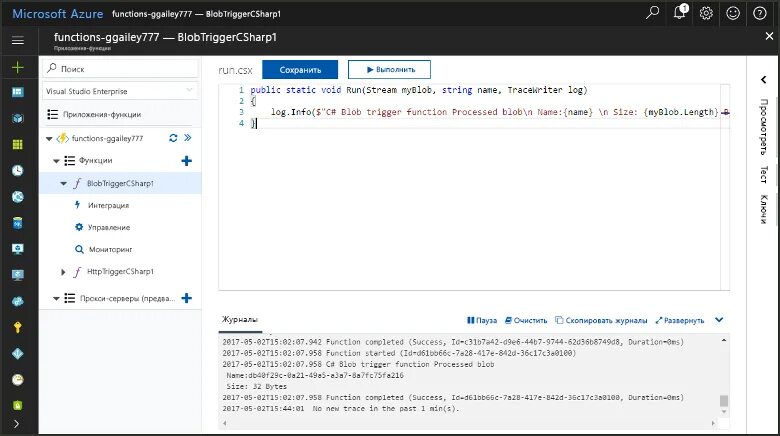Screen dimensions: 780x436
Task: Click the Выполнить run button
Action: [x=390, y=70]
